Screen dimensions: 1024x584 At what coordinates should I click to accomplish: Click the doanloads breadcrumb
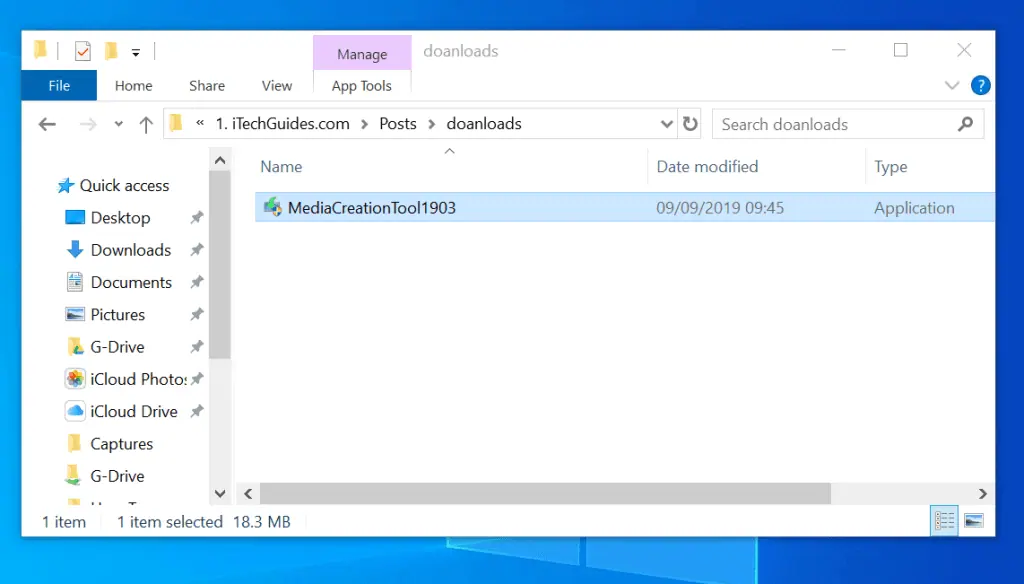click(484, 123)
